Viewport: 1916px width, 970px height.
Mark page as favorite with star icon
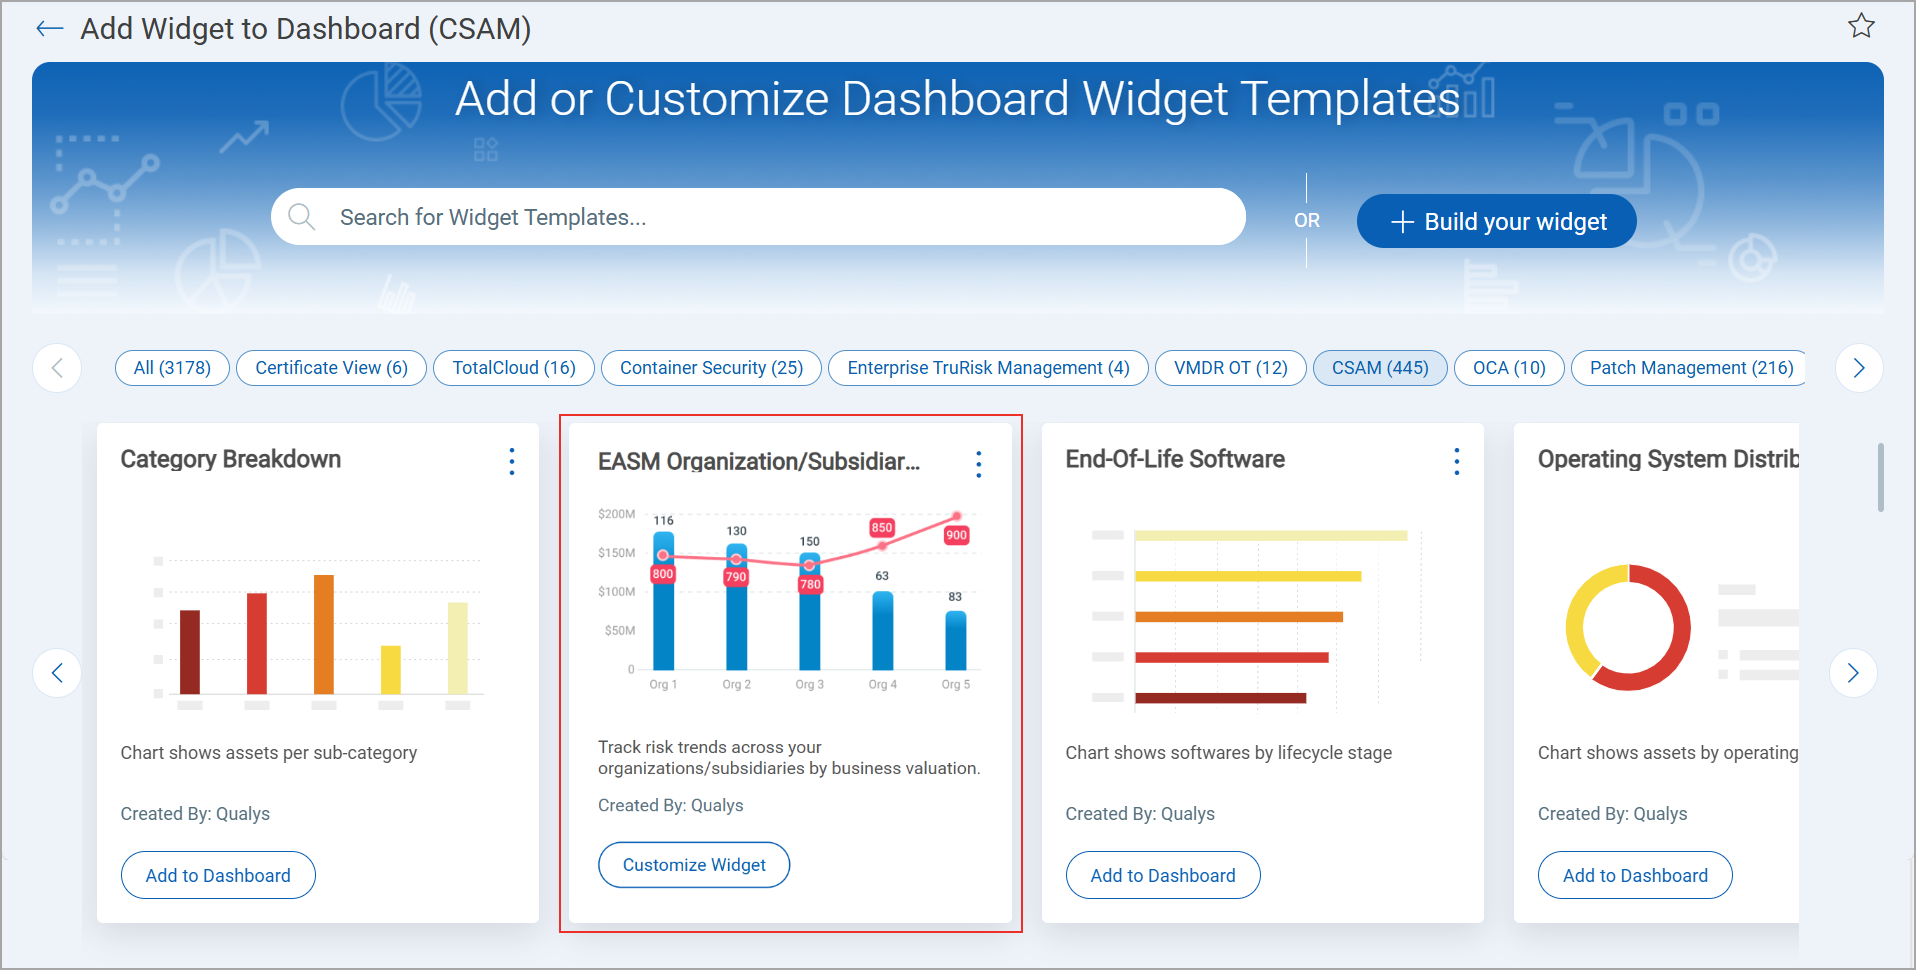tap(1861, 26)
